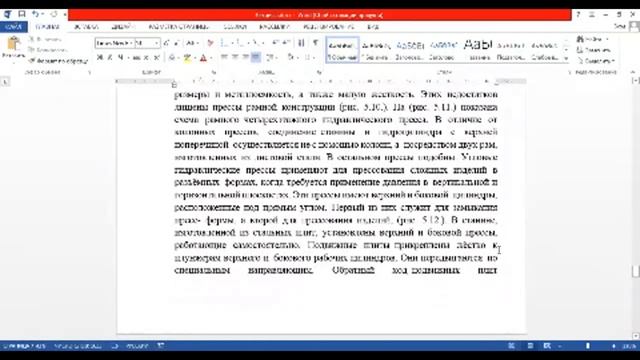The image size is (640, 360).
Task: Open the Mailings ribbon tab
Action: point(274,27)
